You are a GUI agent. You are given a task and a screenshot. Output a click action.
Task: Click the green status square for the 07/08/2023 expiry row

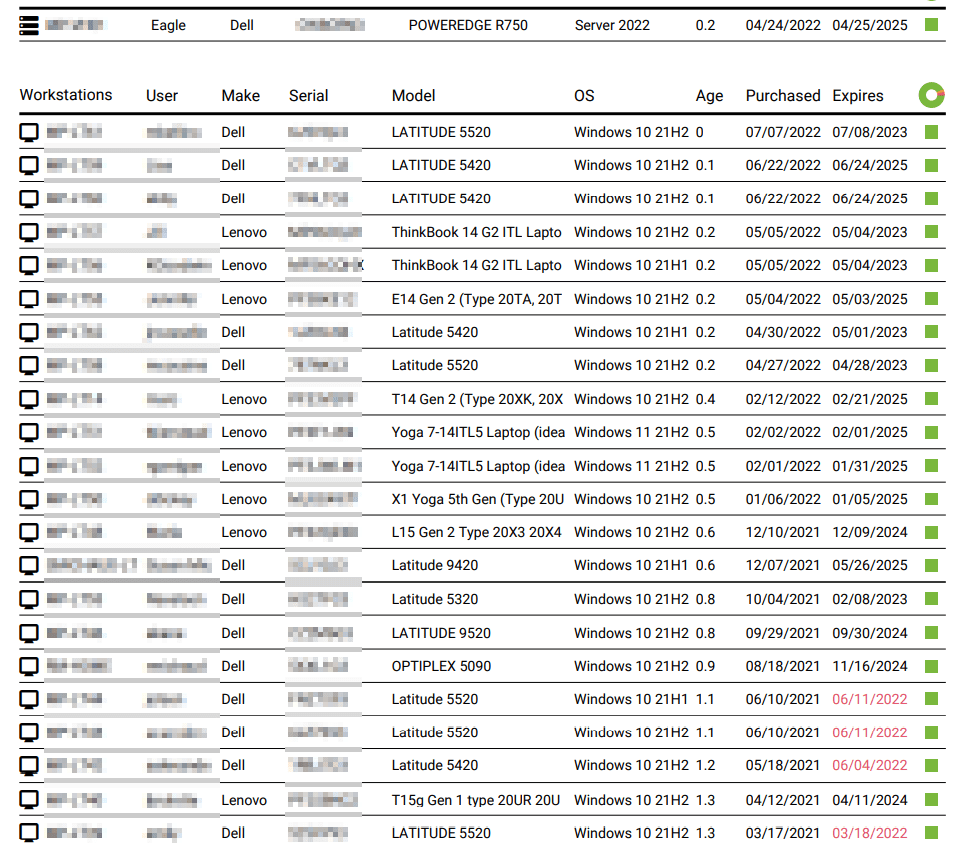pos(932,132)
